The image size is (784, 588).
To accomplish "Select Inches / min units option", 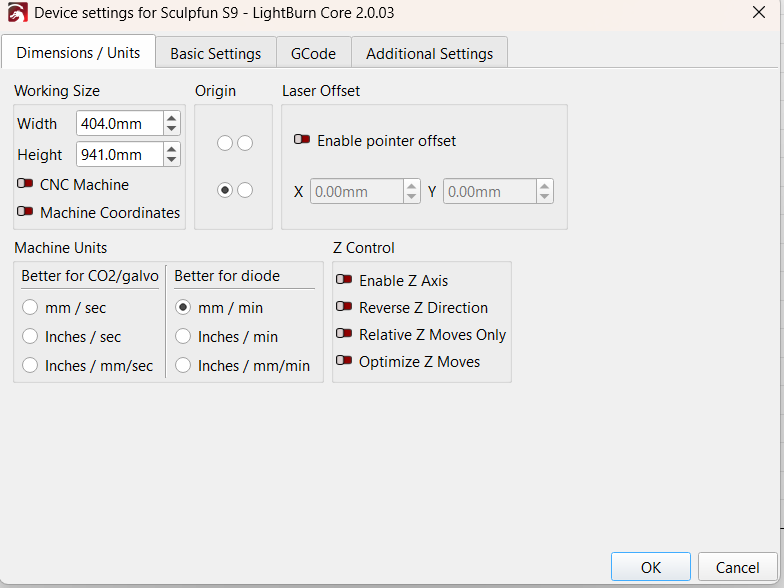I will pyautogui.click(x=183, y=337).
